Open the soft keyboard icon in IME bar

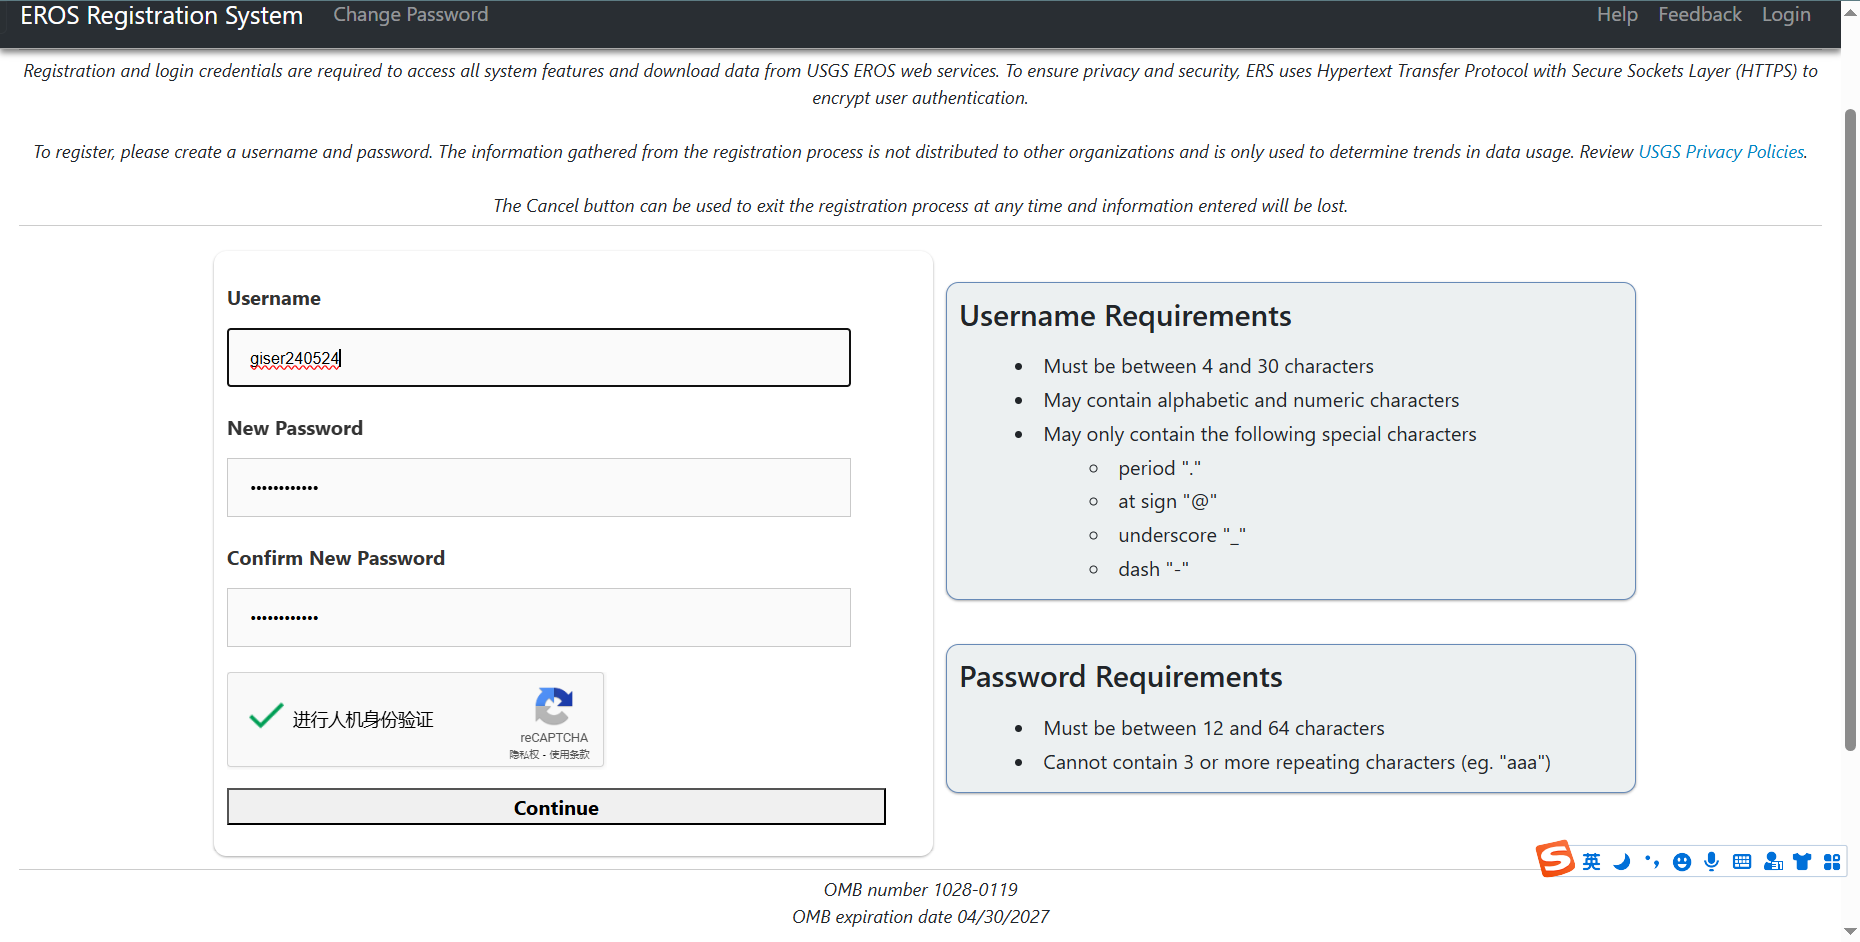point(1742,862)
